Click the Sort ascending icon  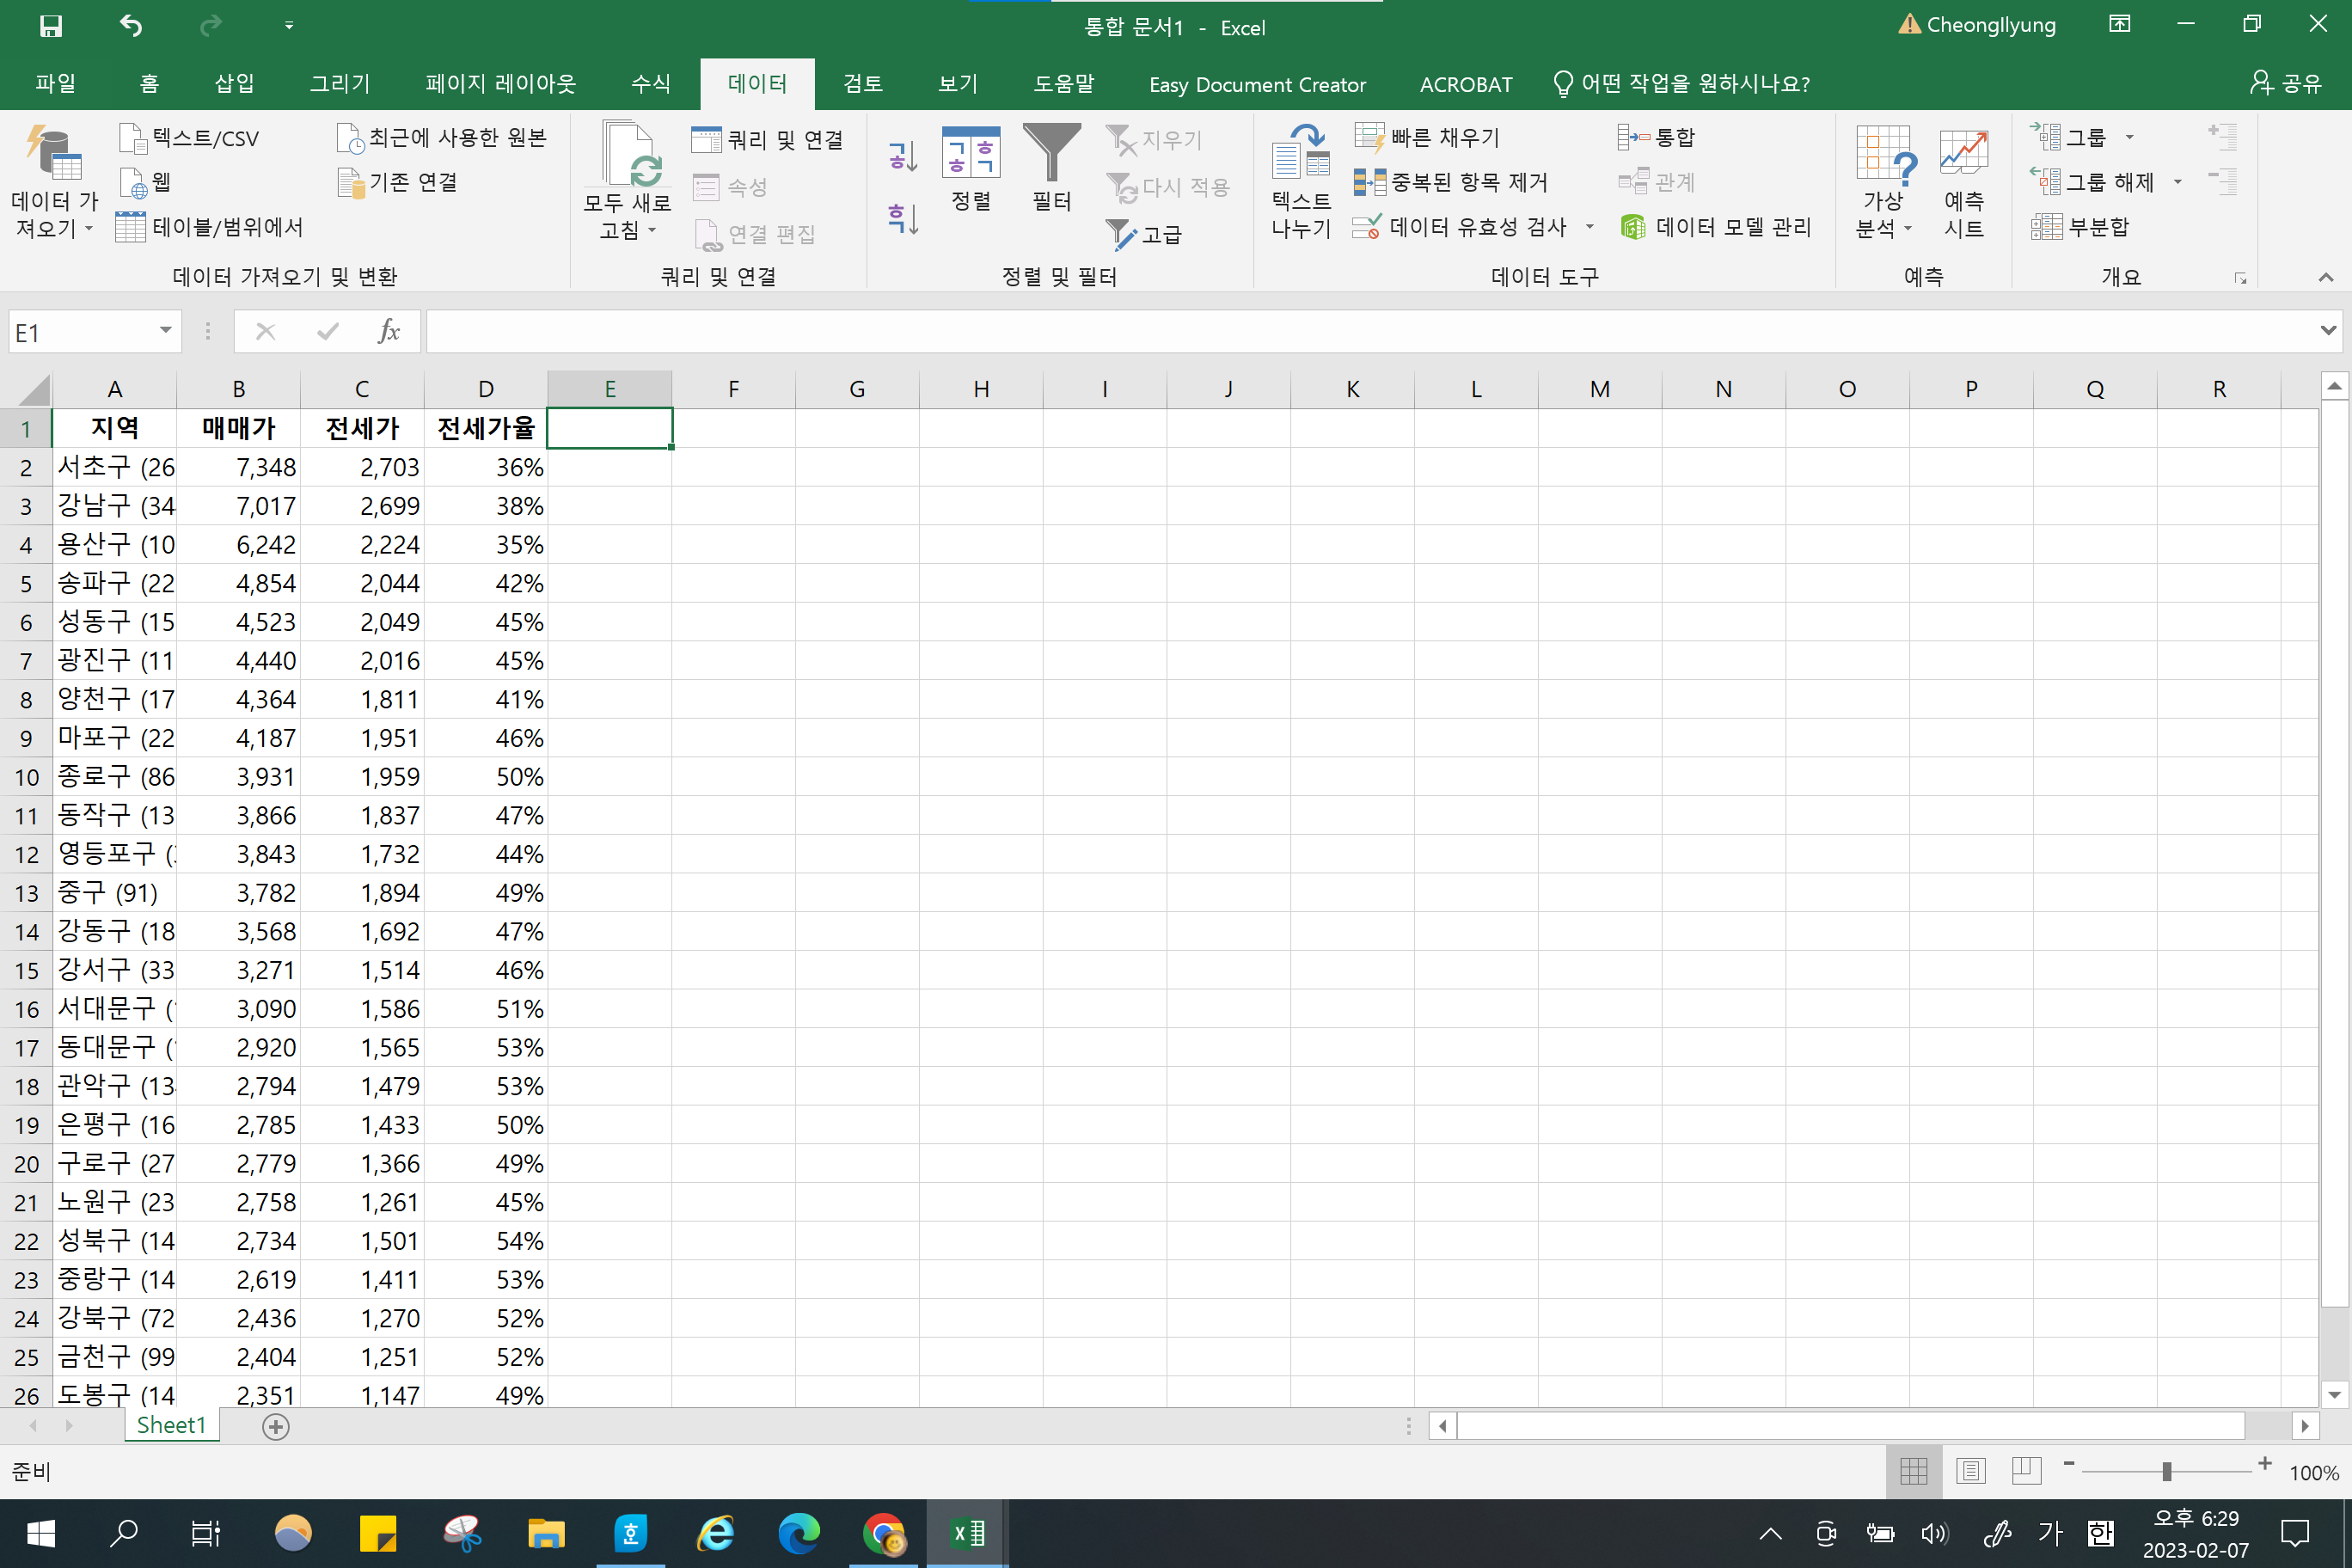tap(903, 156)
